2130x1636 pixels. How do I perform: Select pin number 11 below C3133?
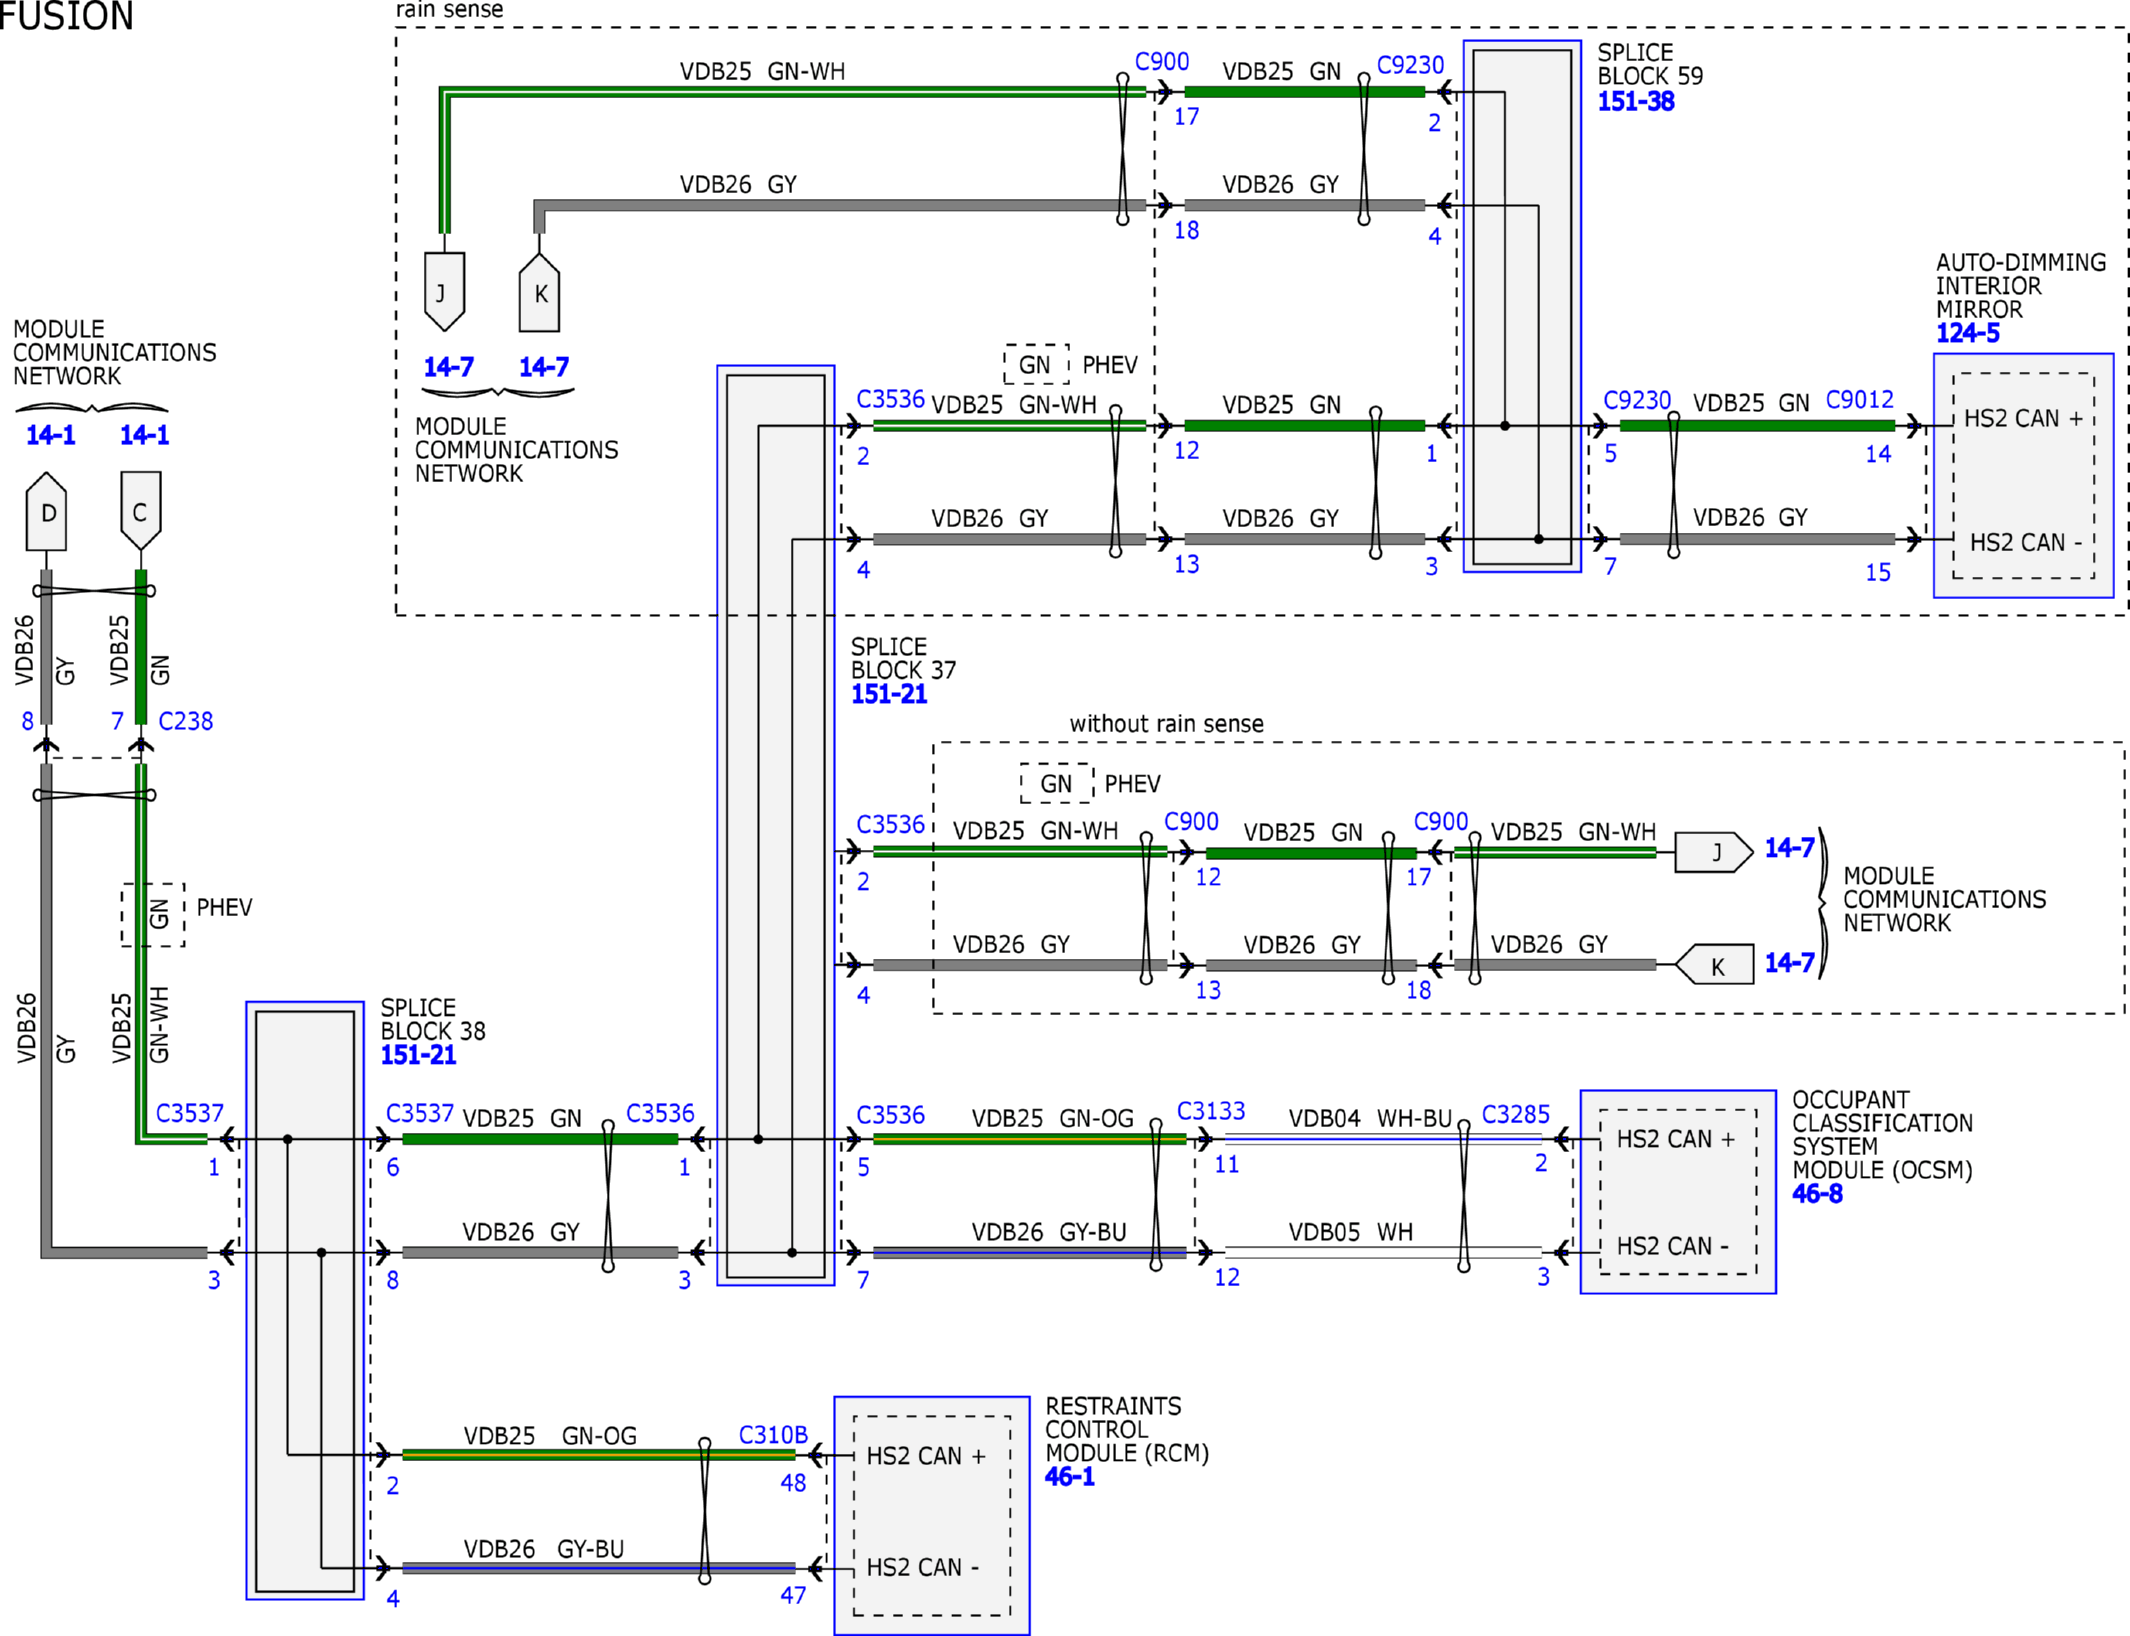click(x=1226, y=1165)
